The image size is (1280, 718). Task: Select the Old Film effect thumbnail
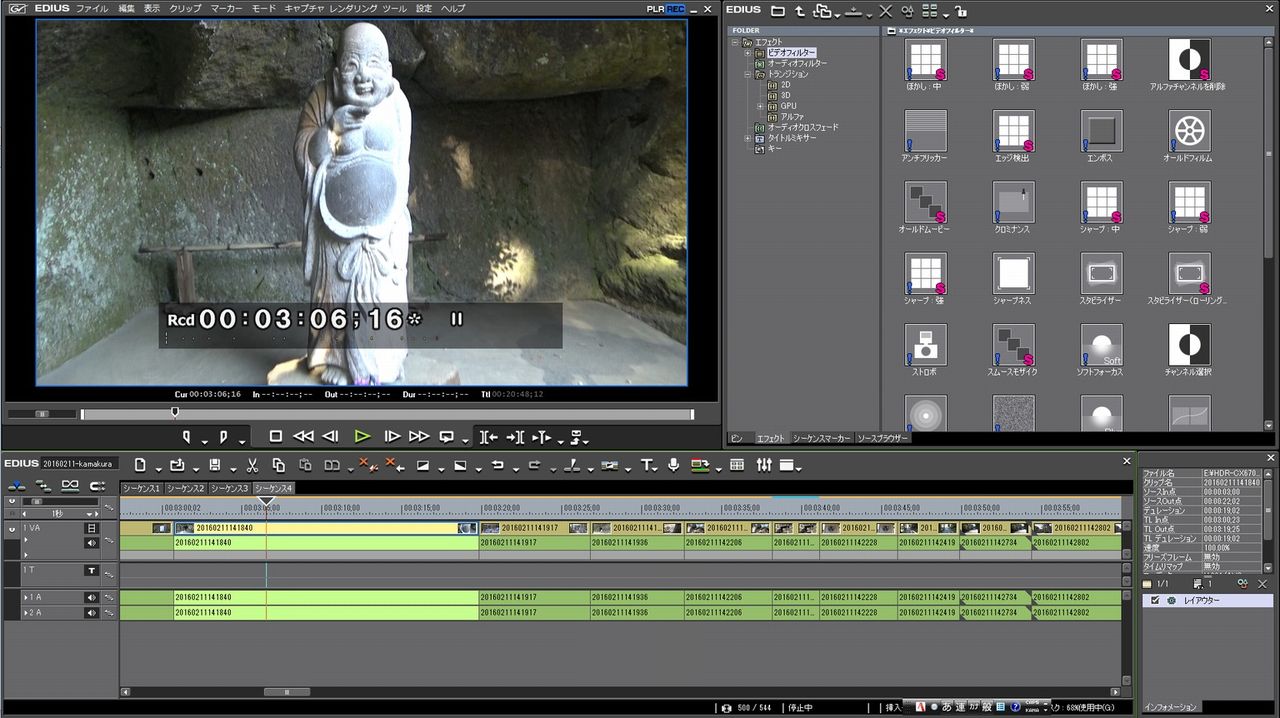click(x=1189, y=131)
